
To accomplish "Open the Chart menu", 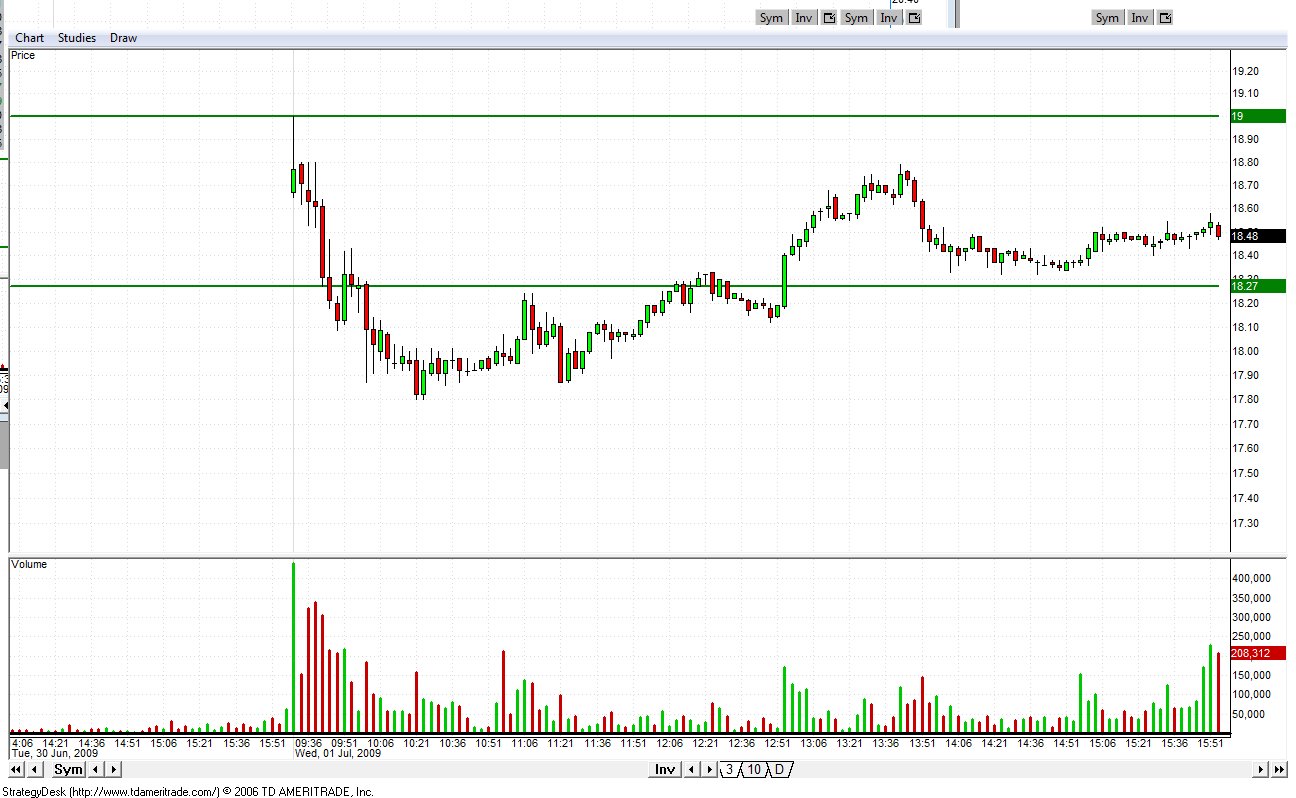I will pyautogui.click(x=29, y=38).
